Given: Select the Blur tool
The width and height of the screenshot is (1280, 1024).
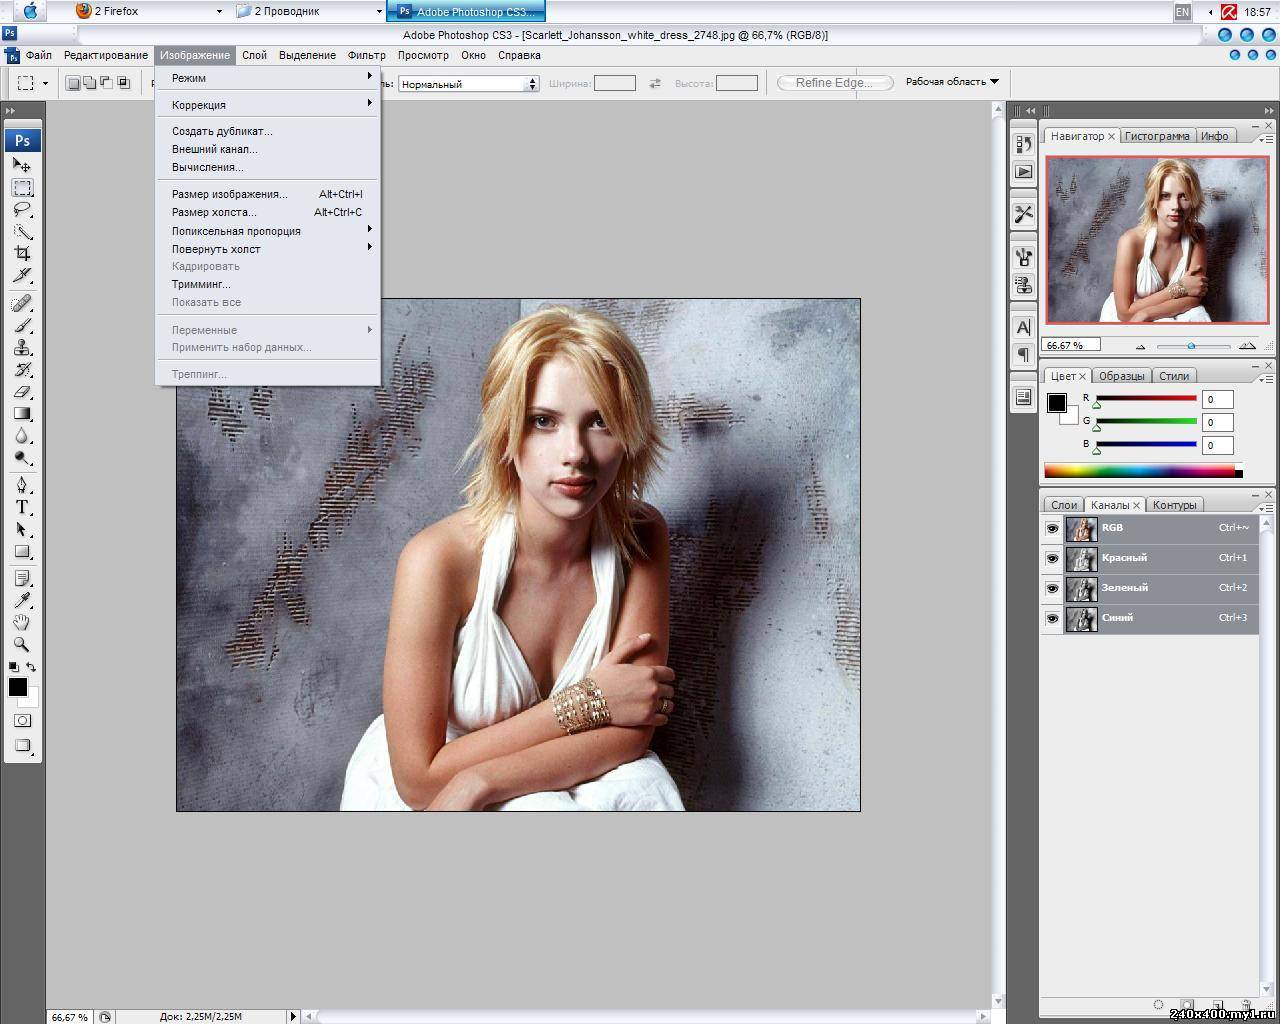Looking at the screenshot, I should coord(22,435).
